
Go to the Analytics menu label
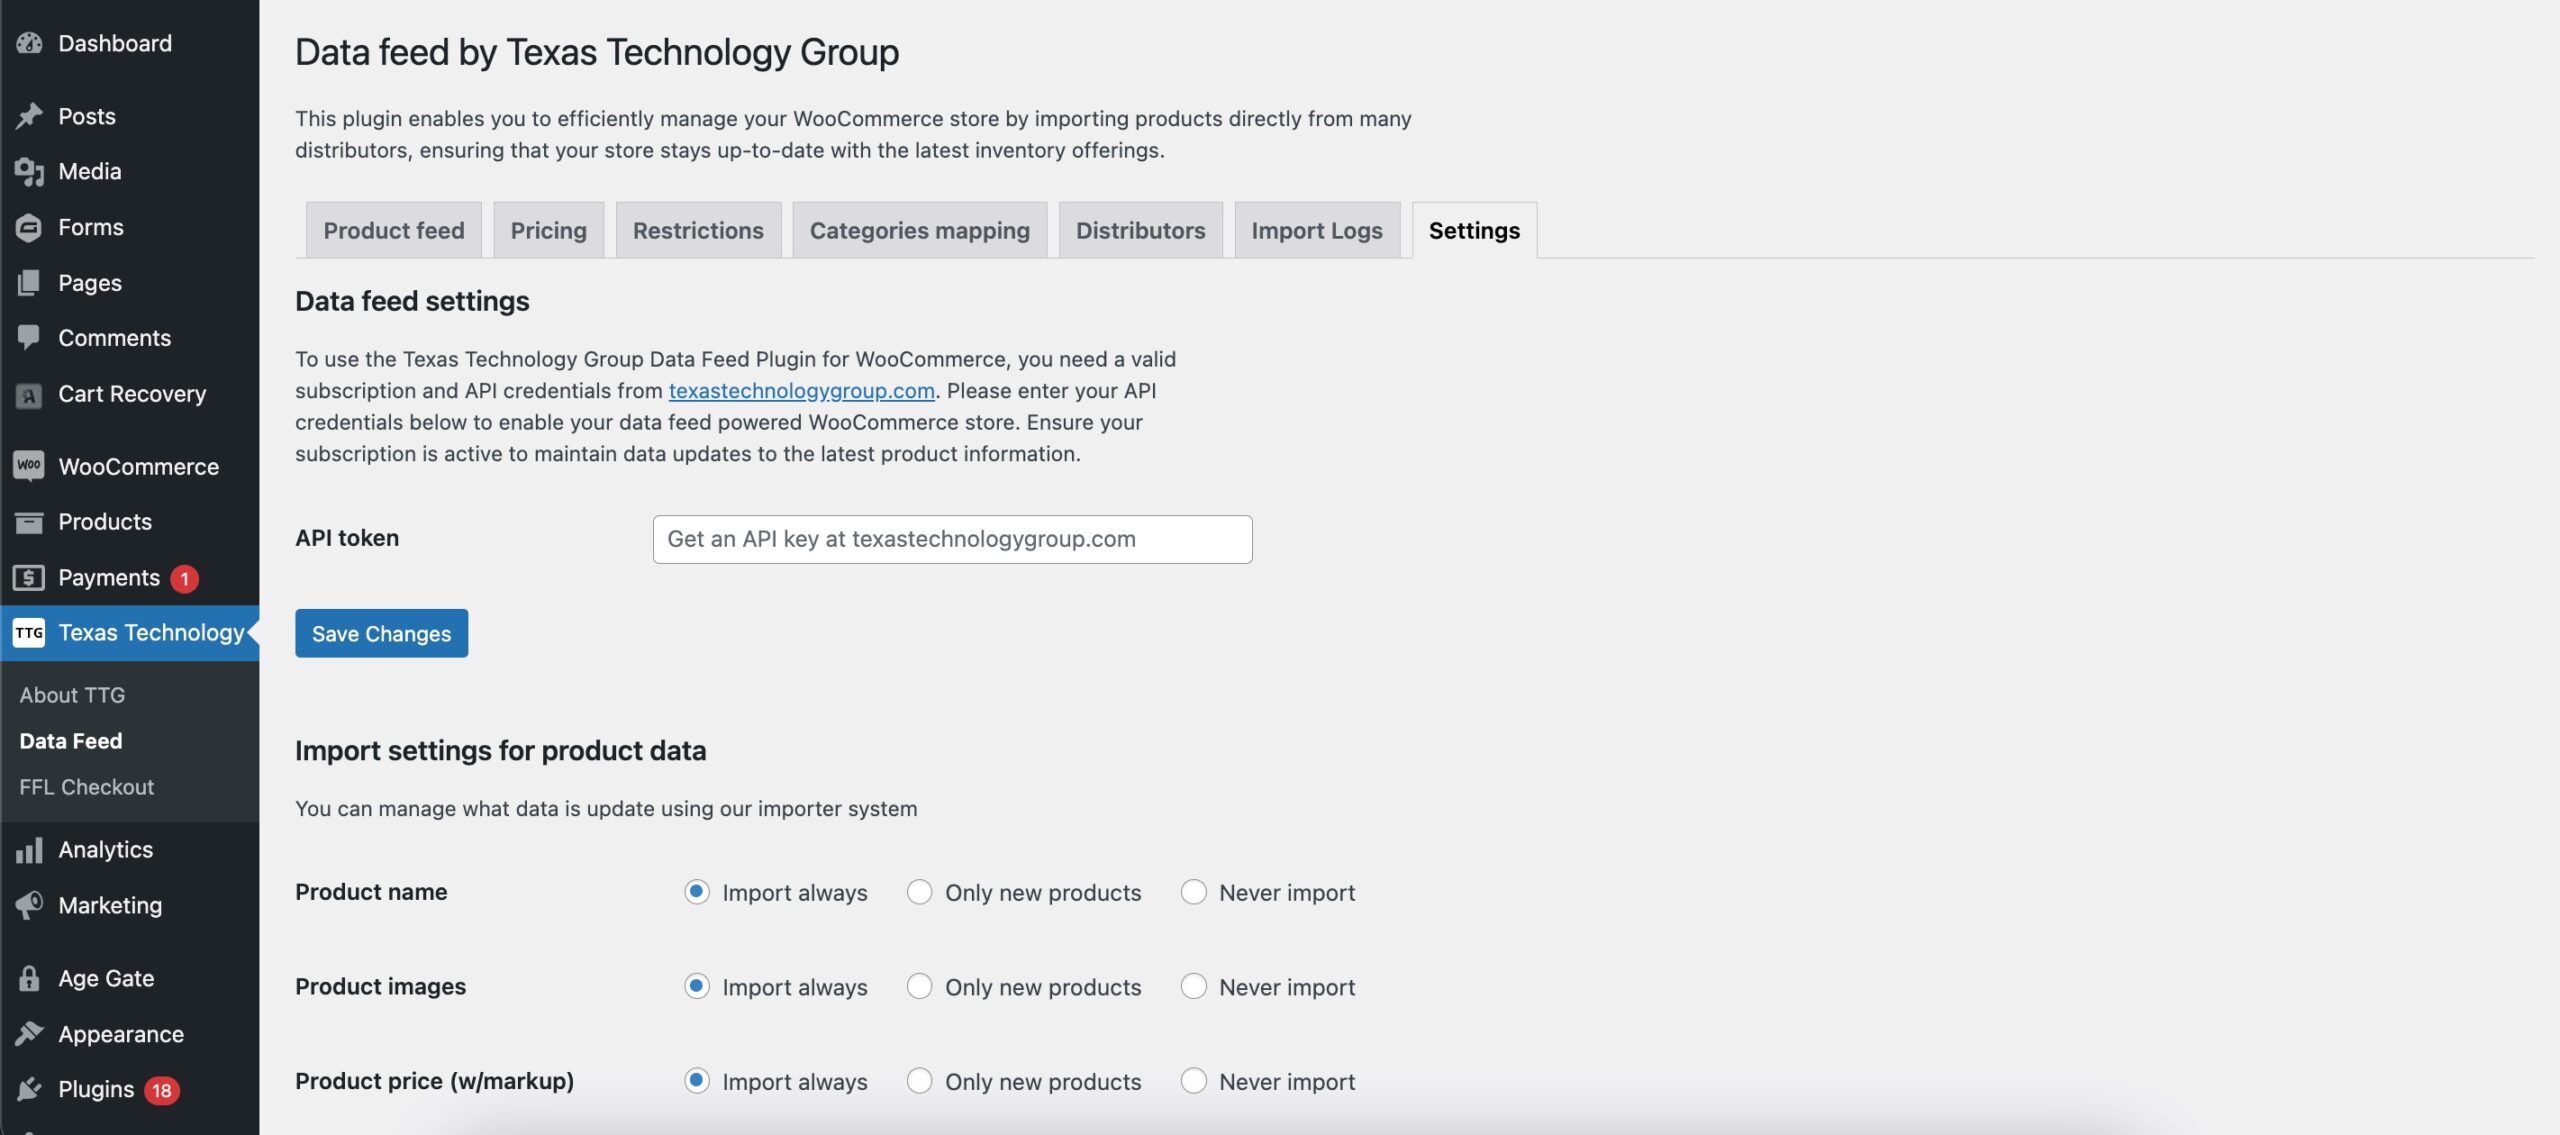[106, 850]
